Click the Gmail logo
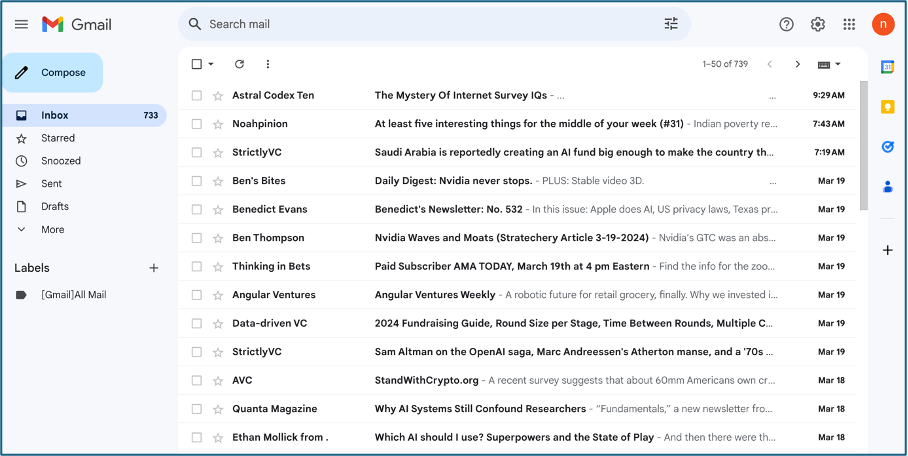The image size is (908, 456). coord(77,24)
